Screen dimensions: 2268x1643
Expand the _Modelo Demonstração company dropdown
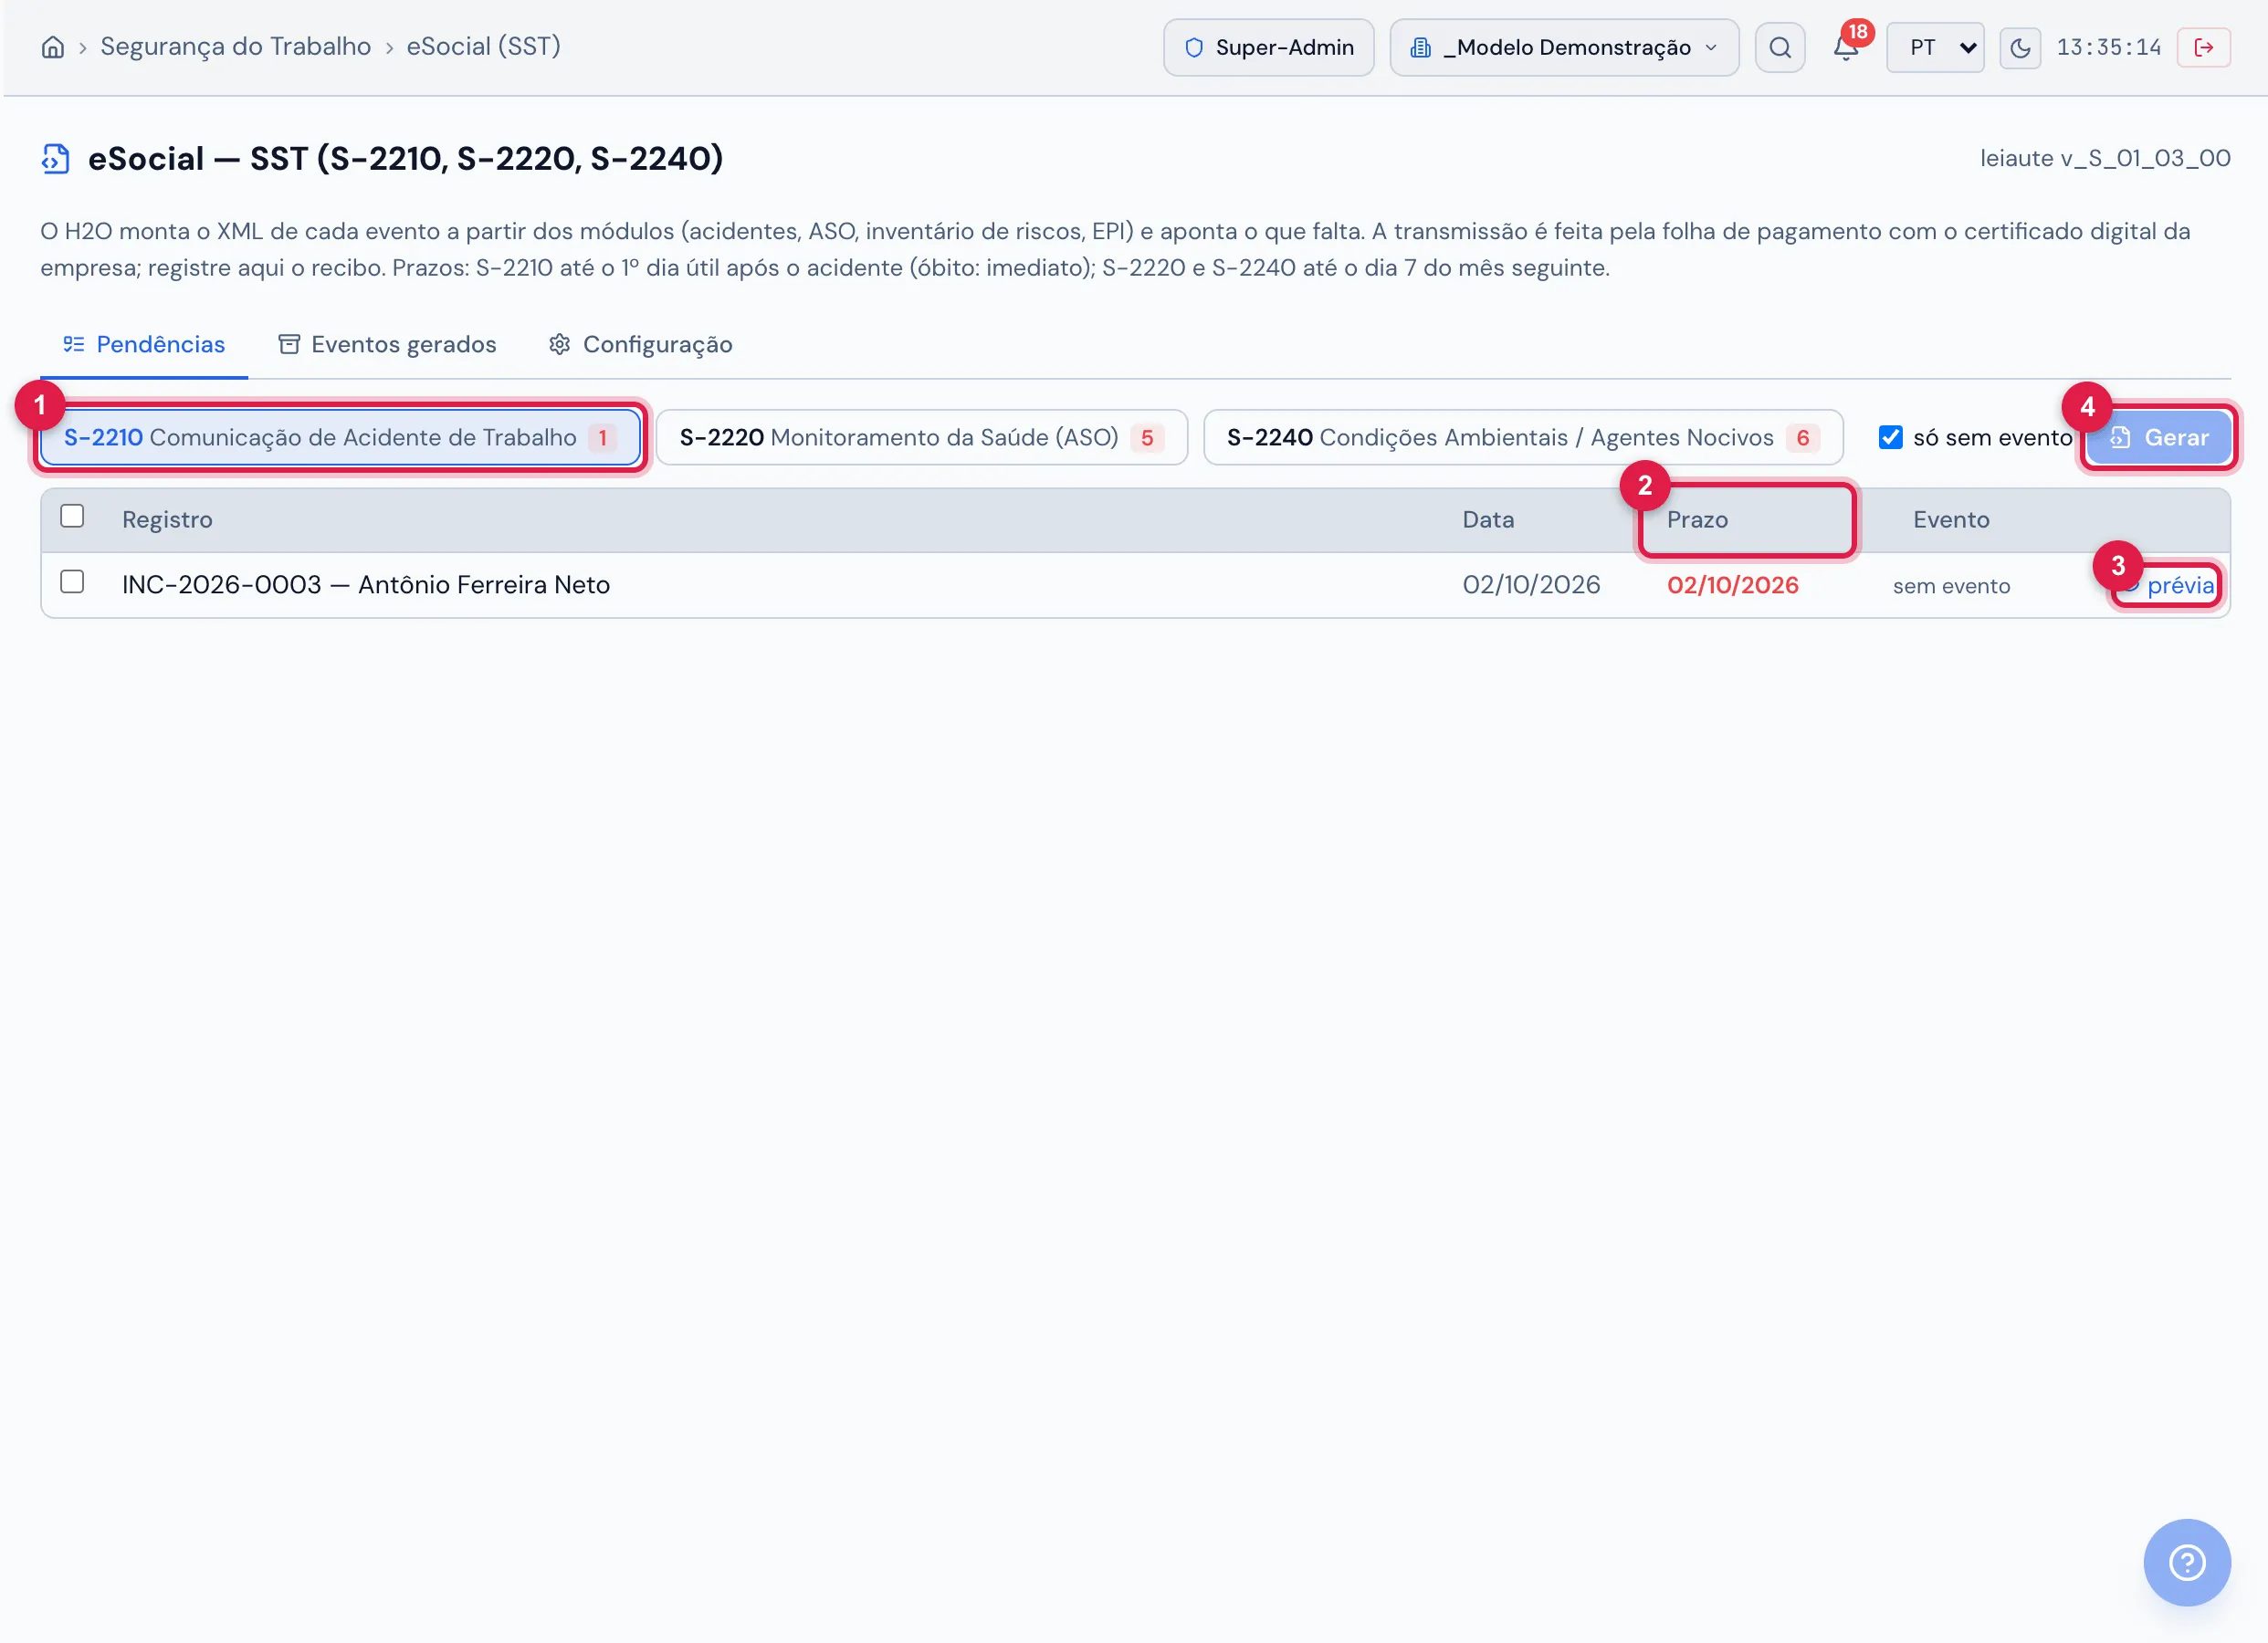click(1564, 47)
